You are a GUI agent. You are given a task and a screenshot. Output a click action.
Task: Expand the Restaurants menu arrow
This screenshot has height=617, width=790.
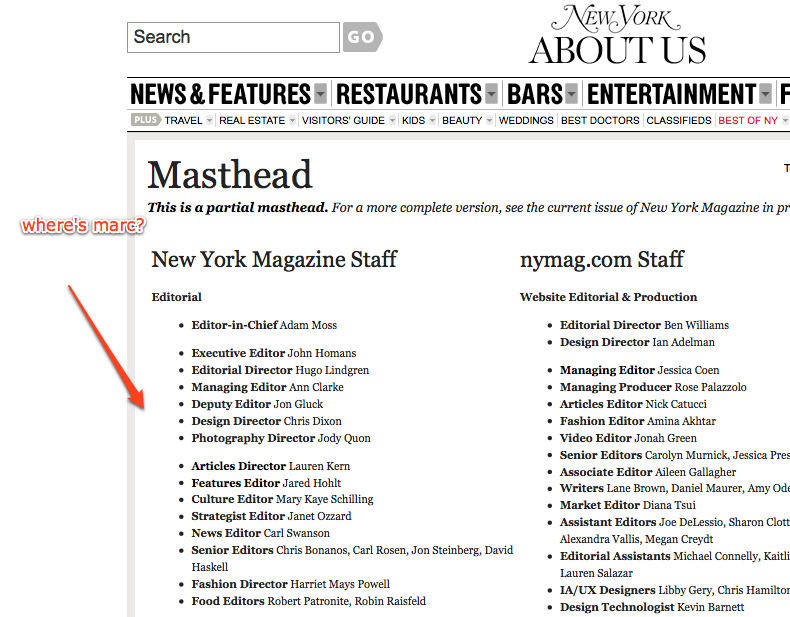pyautogui.click(x=491, y=95)
